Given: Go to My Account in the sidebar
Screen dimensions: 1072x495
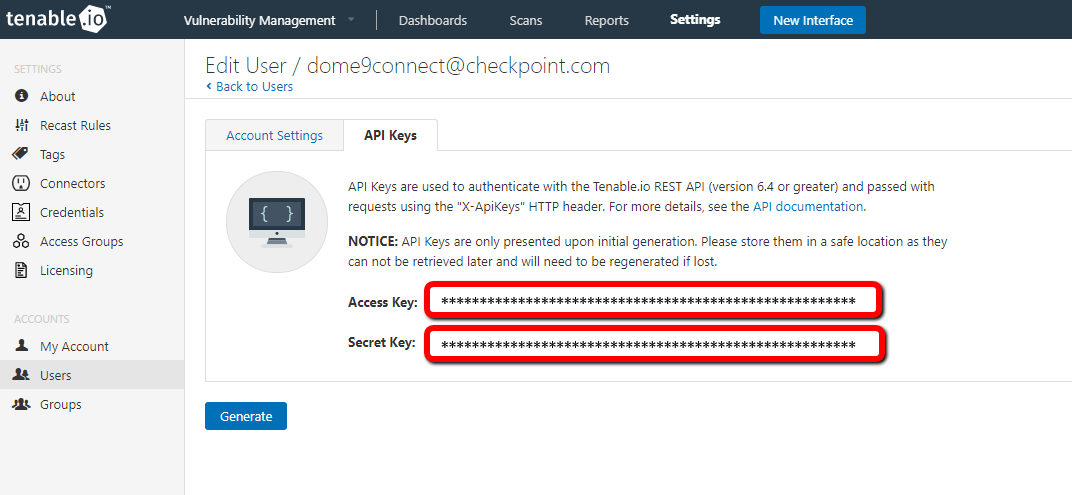Looking at the screenshot, I should 74,347.
